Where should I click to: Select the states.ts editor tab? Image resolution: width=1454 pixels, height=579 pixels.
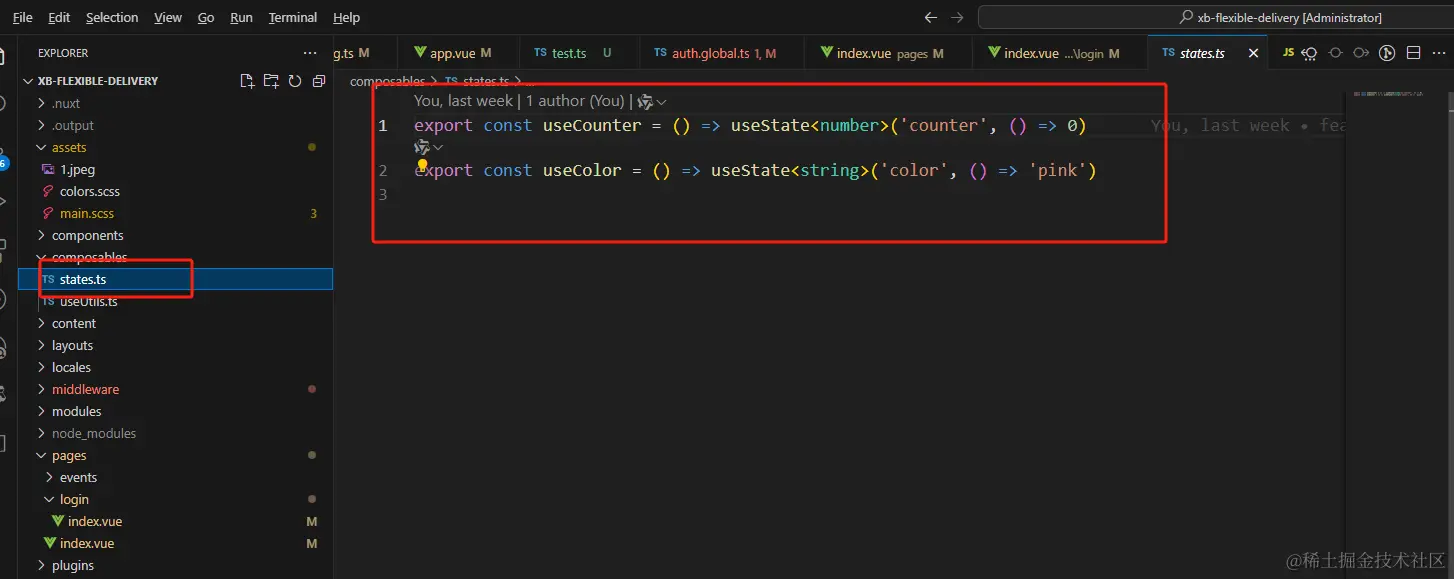point(1207,53)
